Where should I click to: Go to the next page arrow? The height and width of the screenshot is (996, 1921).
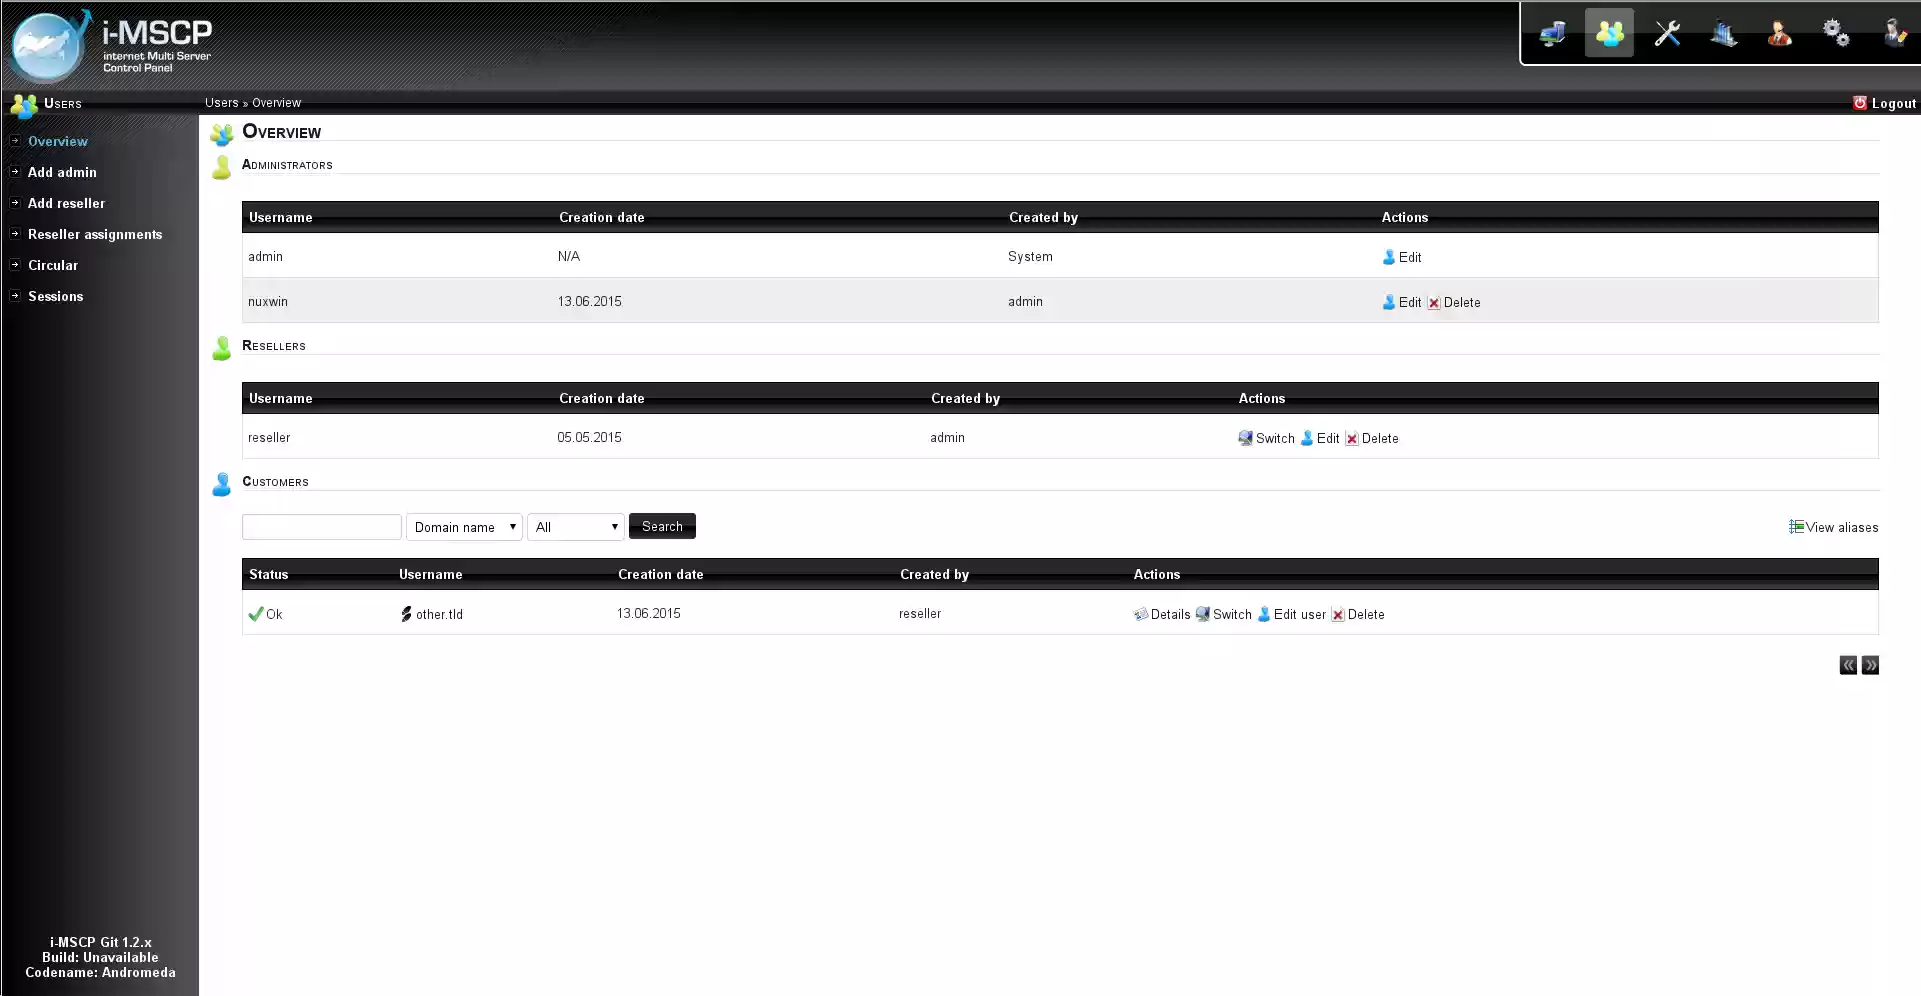[x=1870, y=665]
